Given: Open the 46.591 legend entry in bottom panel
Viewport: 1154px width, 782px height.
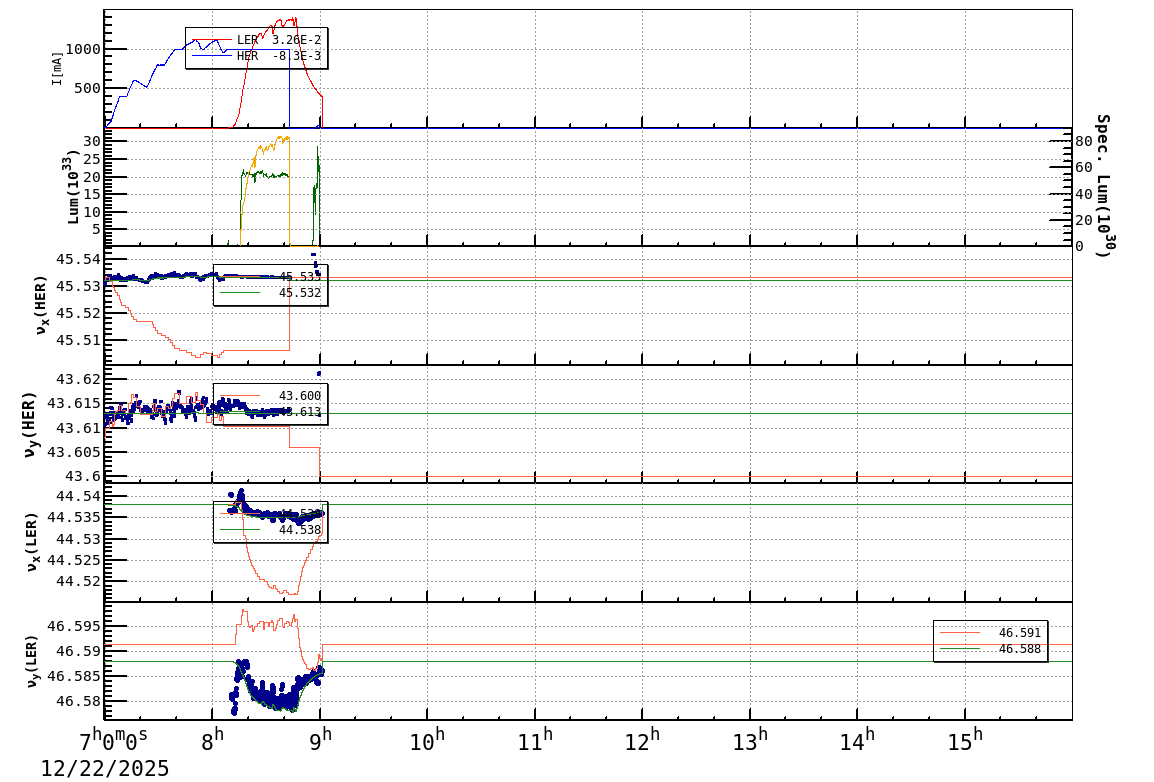Looking at the screenshot, I should point(1018,632).
